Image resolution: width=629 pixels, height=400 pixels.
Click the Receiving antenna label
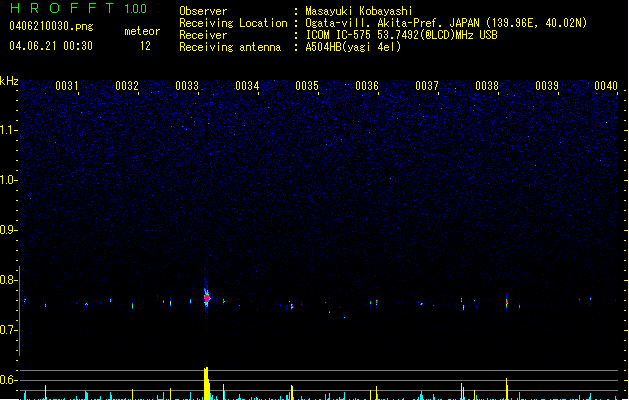coord(230,47)
